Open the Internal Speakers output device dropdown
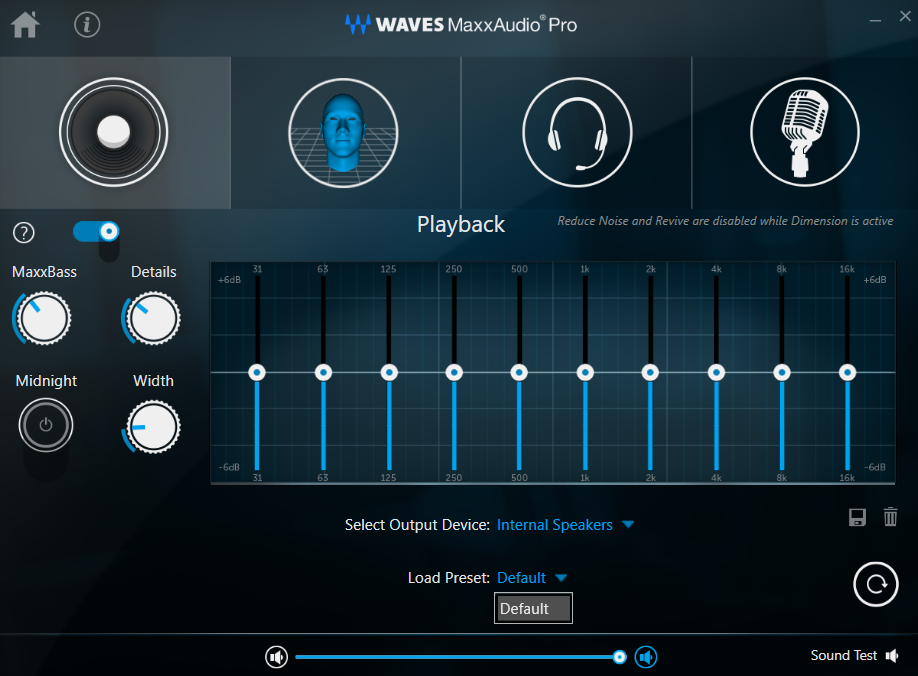The height and width of the screenshot is (676, 918). click(554, 525)
